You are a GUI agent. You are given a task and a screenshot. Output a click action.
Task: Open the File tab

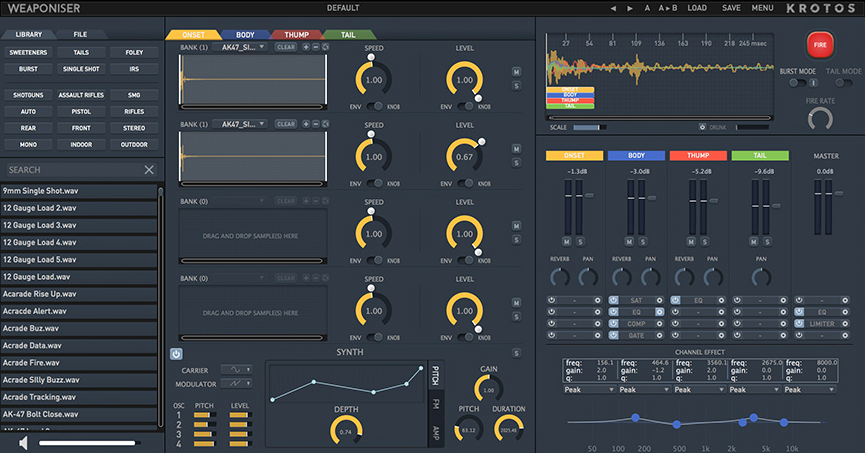79,34
